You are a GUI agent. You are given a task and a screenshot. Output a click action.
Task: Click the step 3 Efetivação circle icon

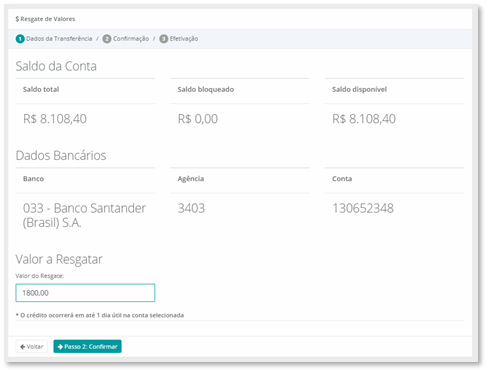click(x=164, y=39)
